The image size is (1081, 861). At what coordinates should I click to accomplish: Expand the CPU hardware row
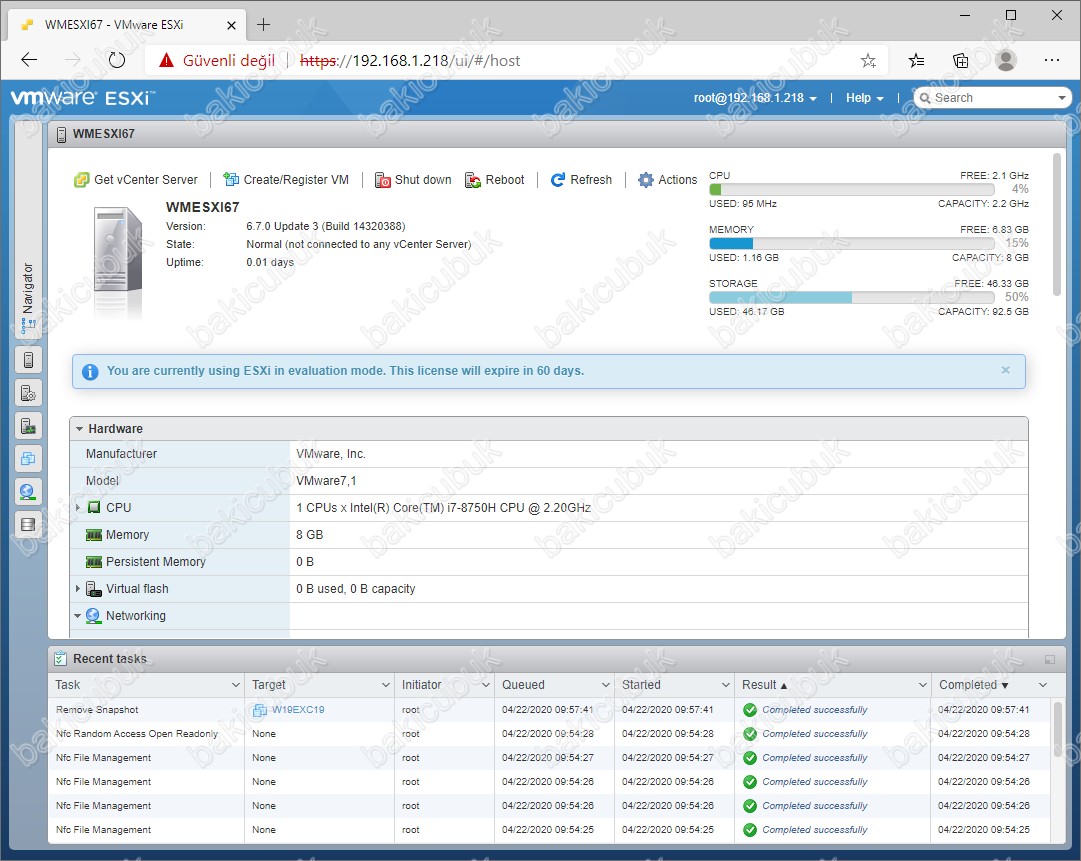(78, 507)
